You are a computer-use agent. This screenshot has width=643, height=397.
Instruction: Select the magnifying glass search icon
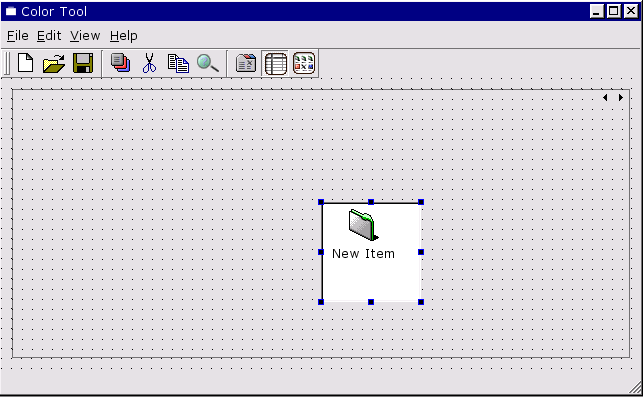(x=207, y=64)
